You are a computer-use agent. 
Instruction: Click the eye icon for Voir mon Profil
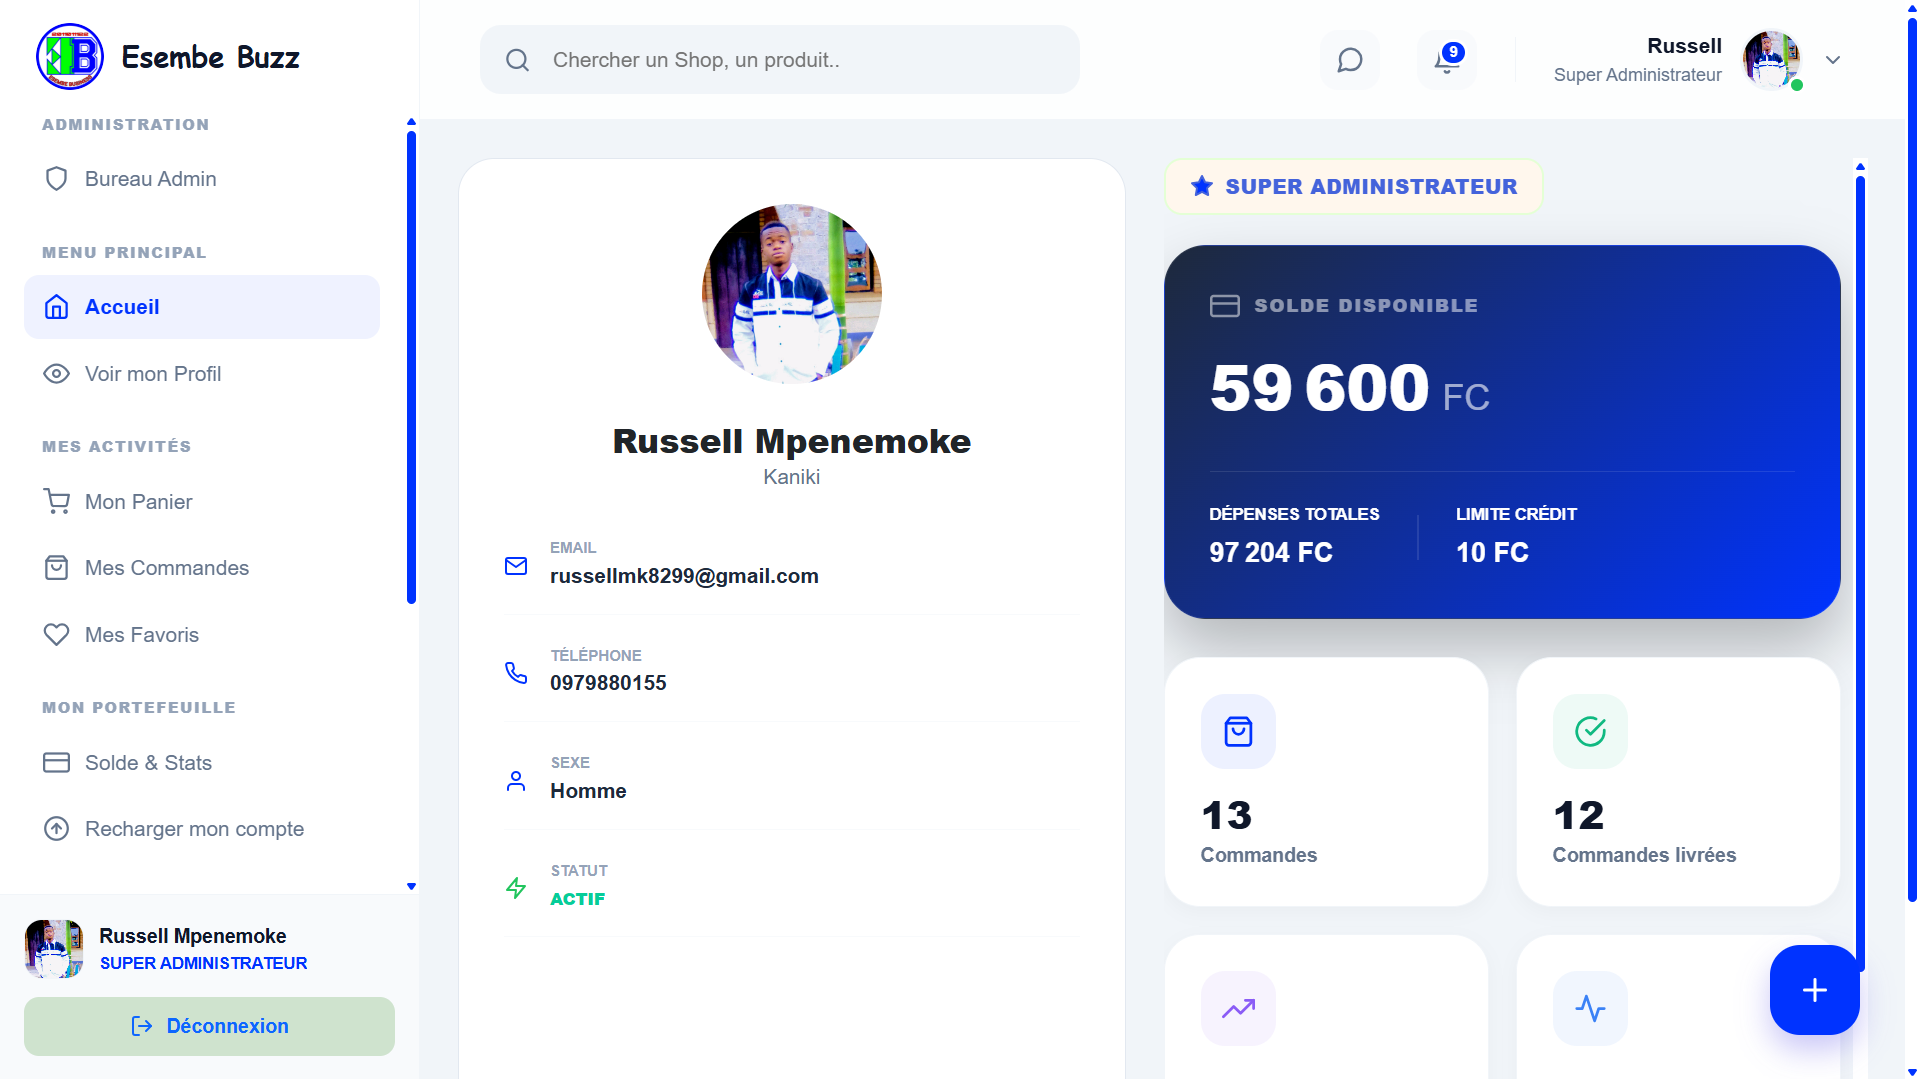pos(57,374)
